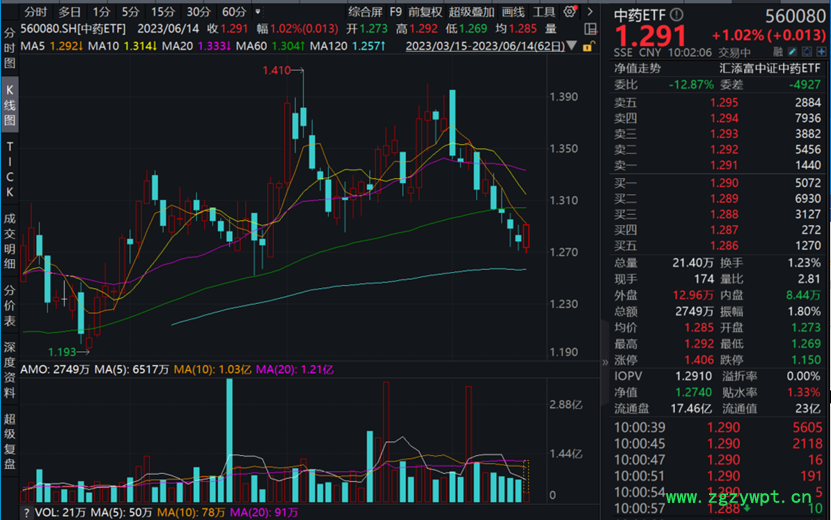Viewport: 831px width, 520px height.
Task: Open the 工具 tools menu
Action: tap(544, 12)
